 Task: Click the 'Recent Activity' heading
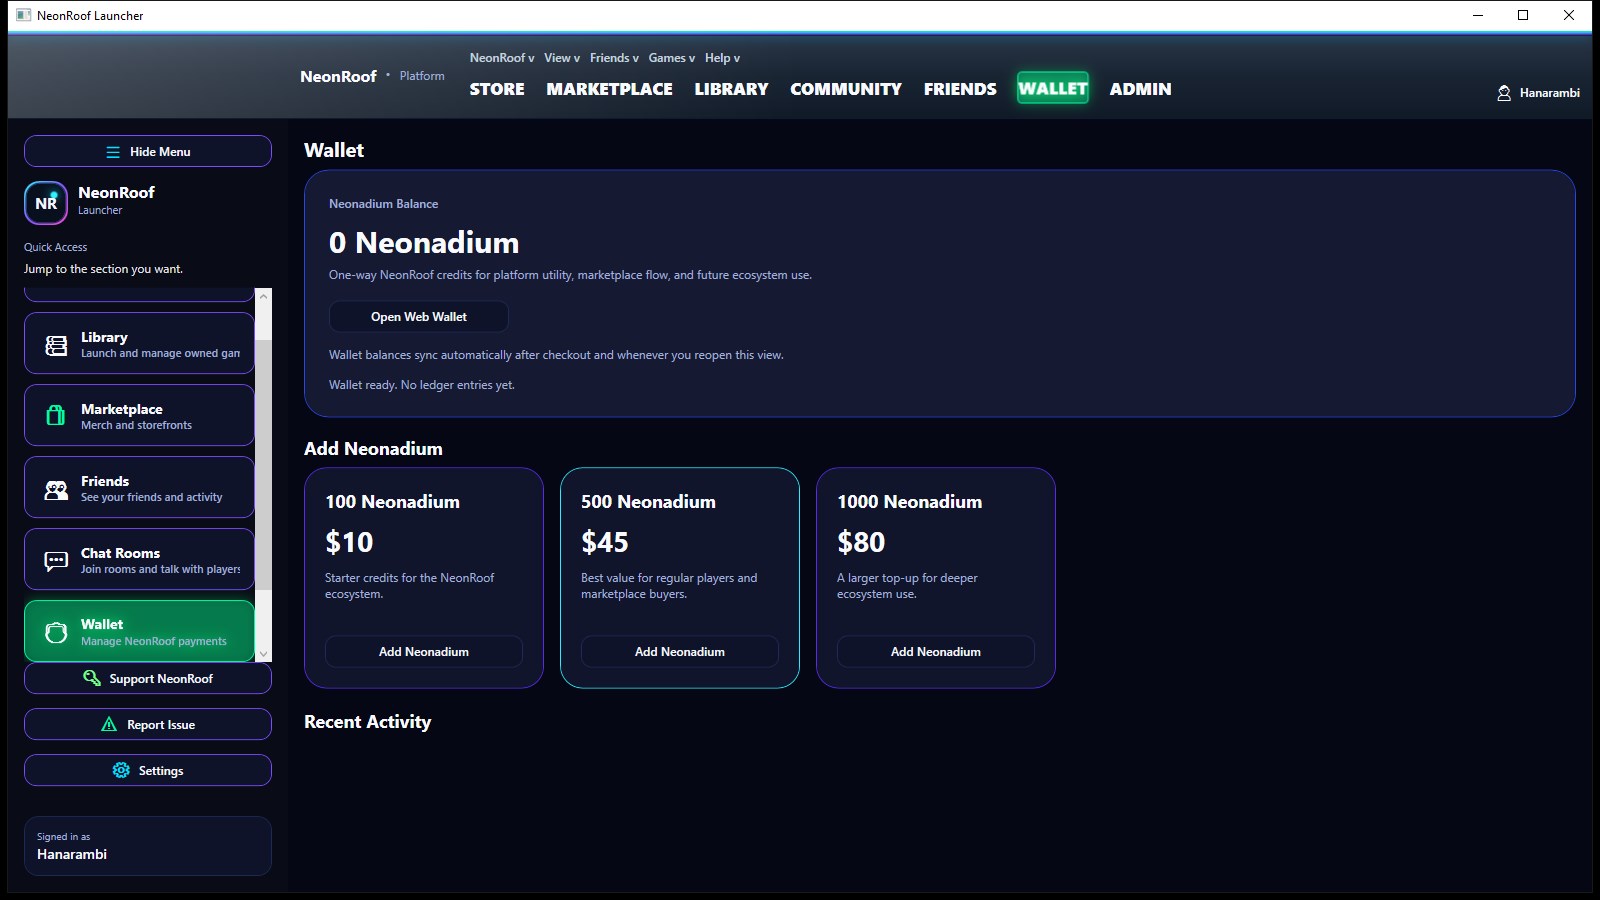(x=368, y=722)
